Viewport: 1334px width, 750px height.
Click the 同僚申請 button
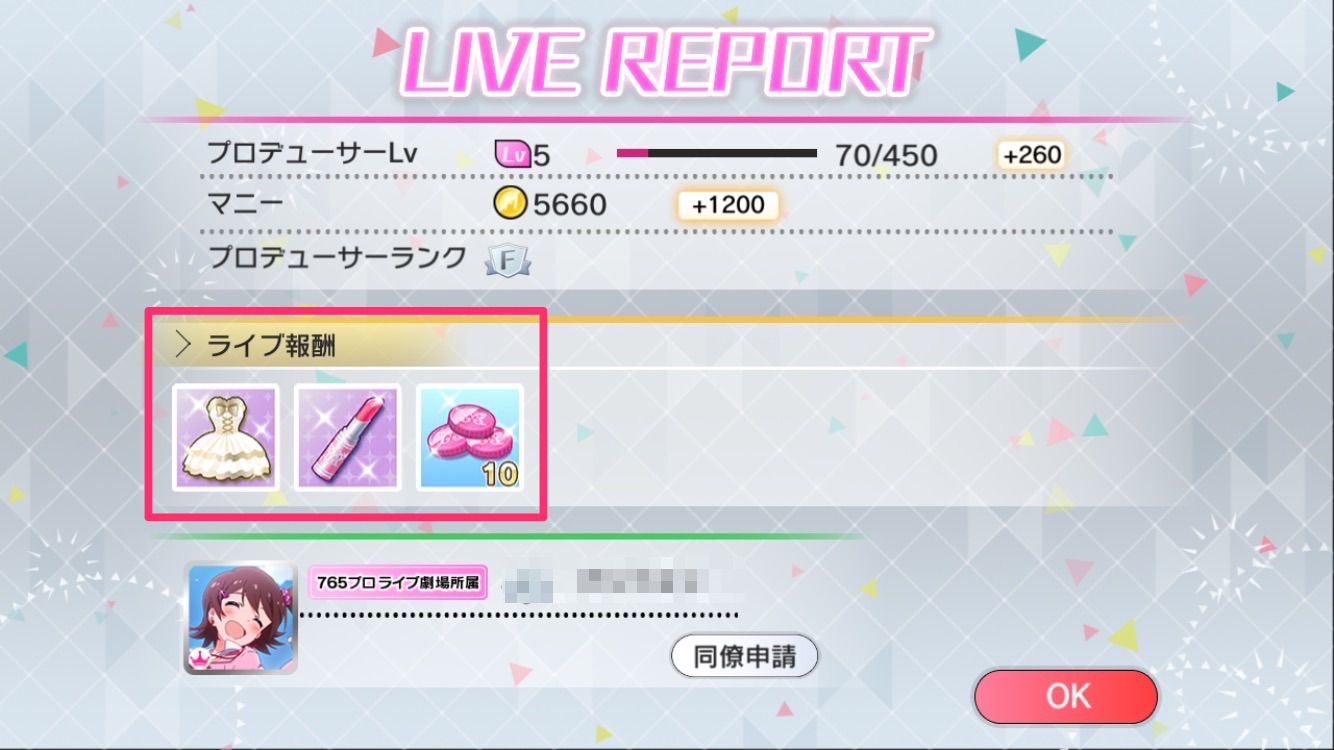(743, 657)
